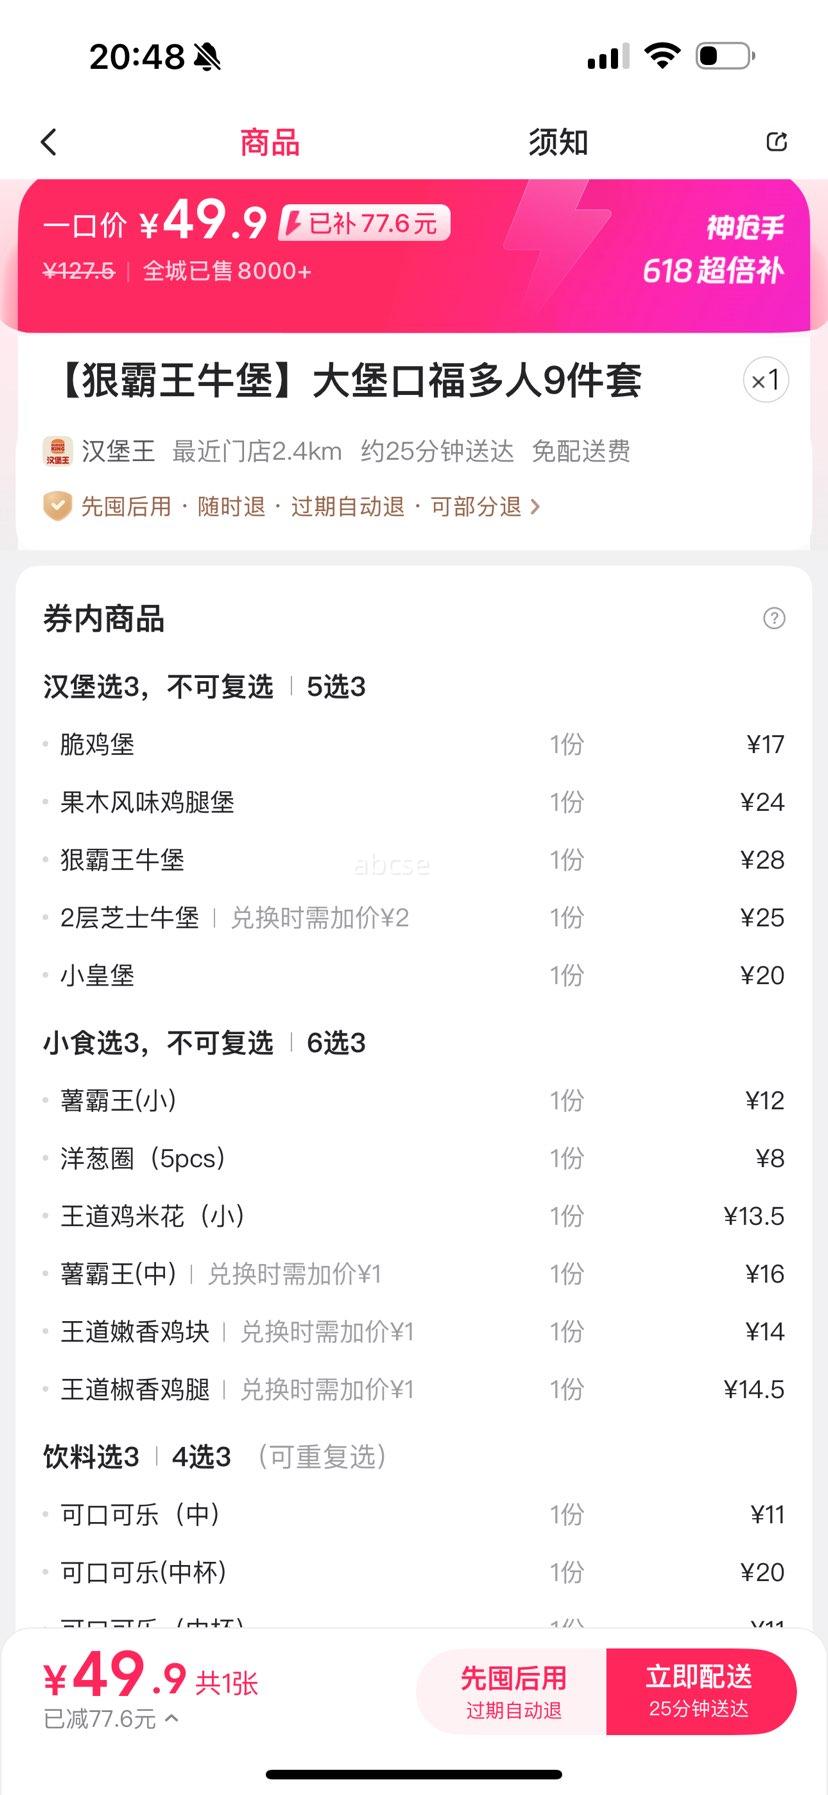The width and height of the screenshot is (828, 1795).
Task: Tap the lightning 已补77.6元 badge
Action: [365, 223]
